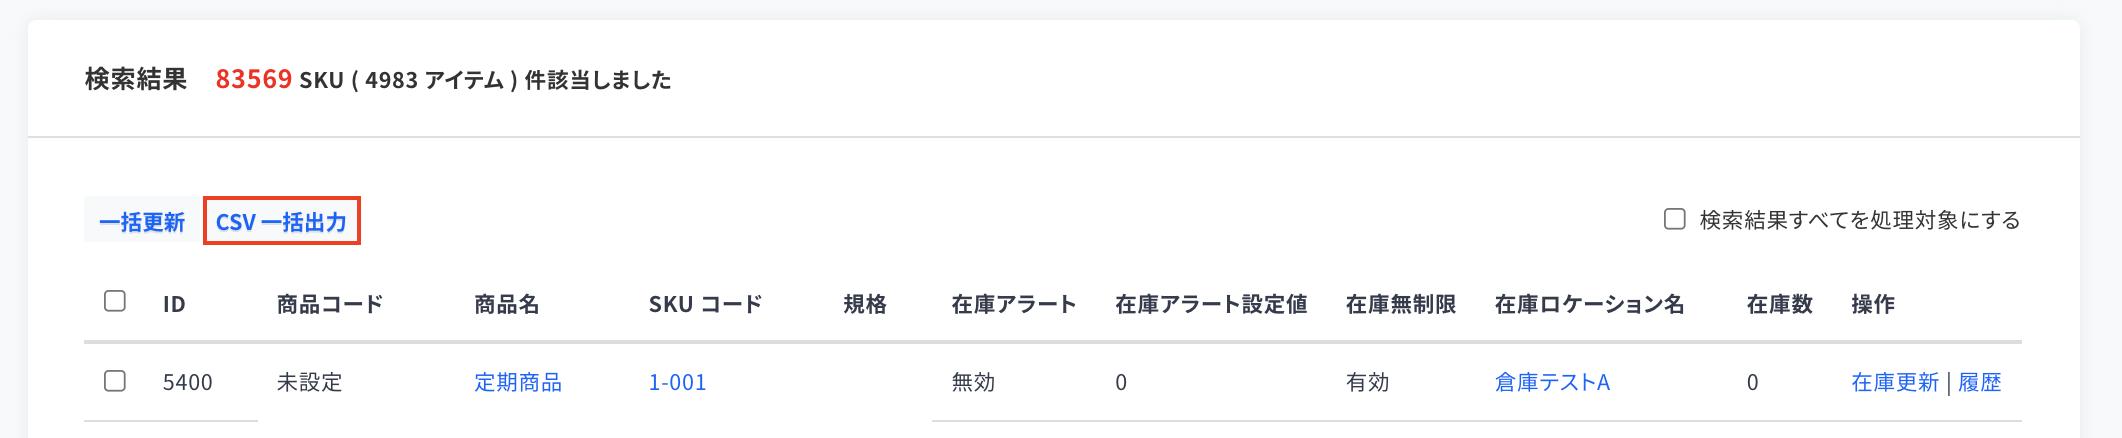Select the ID column header

point(174,304)
